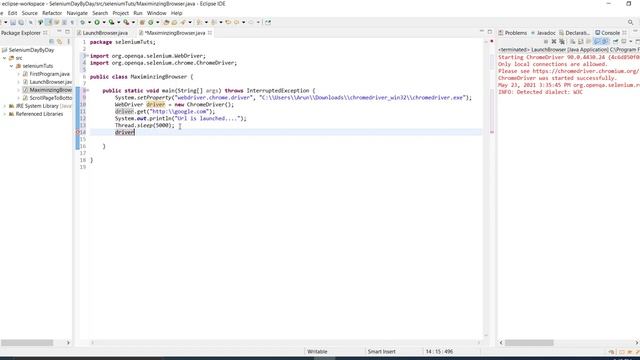Image resolution: width=640 pixels, height=360 pixels.
Task: Collapse the seleniumTuts package node
Action: point(11,66)
